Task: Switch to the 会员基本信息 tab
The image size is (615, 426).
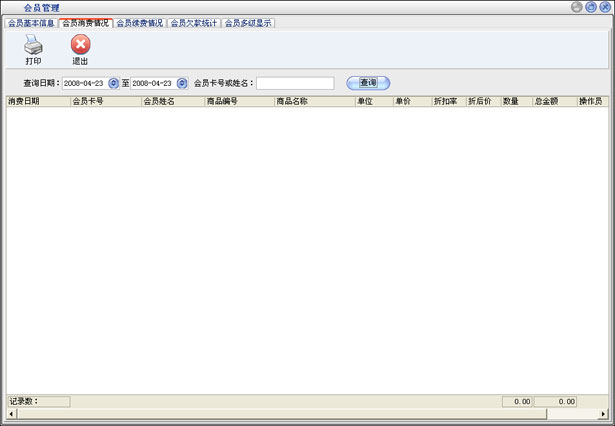Action: [31, 22]
